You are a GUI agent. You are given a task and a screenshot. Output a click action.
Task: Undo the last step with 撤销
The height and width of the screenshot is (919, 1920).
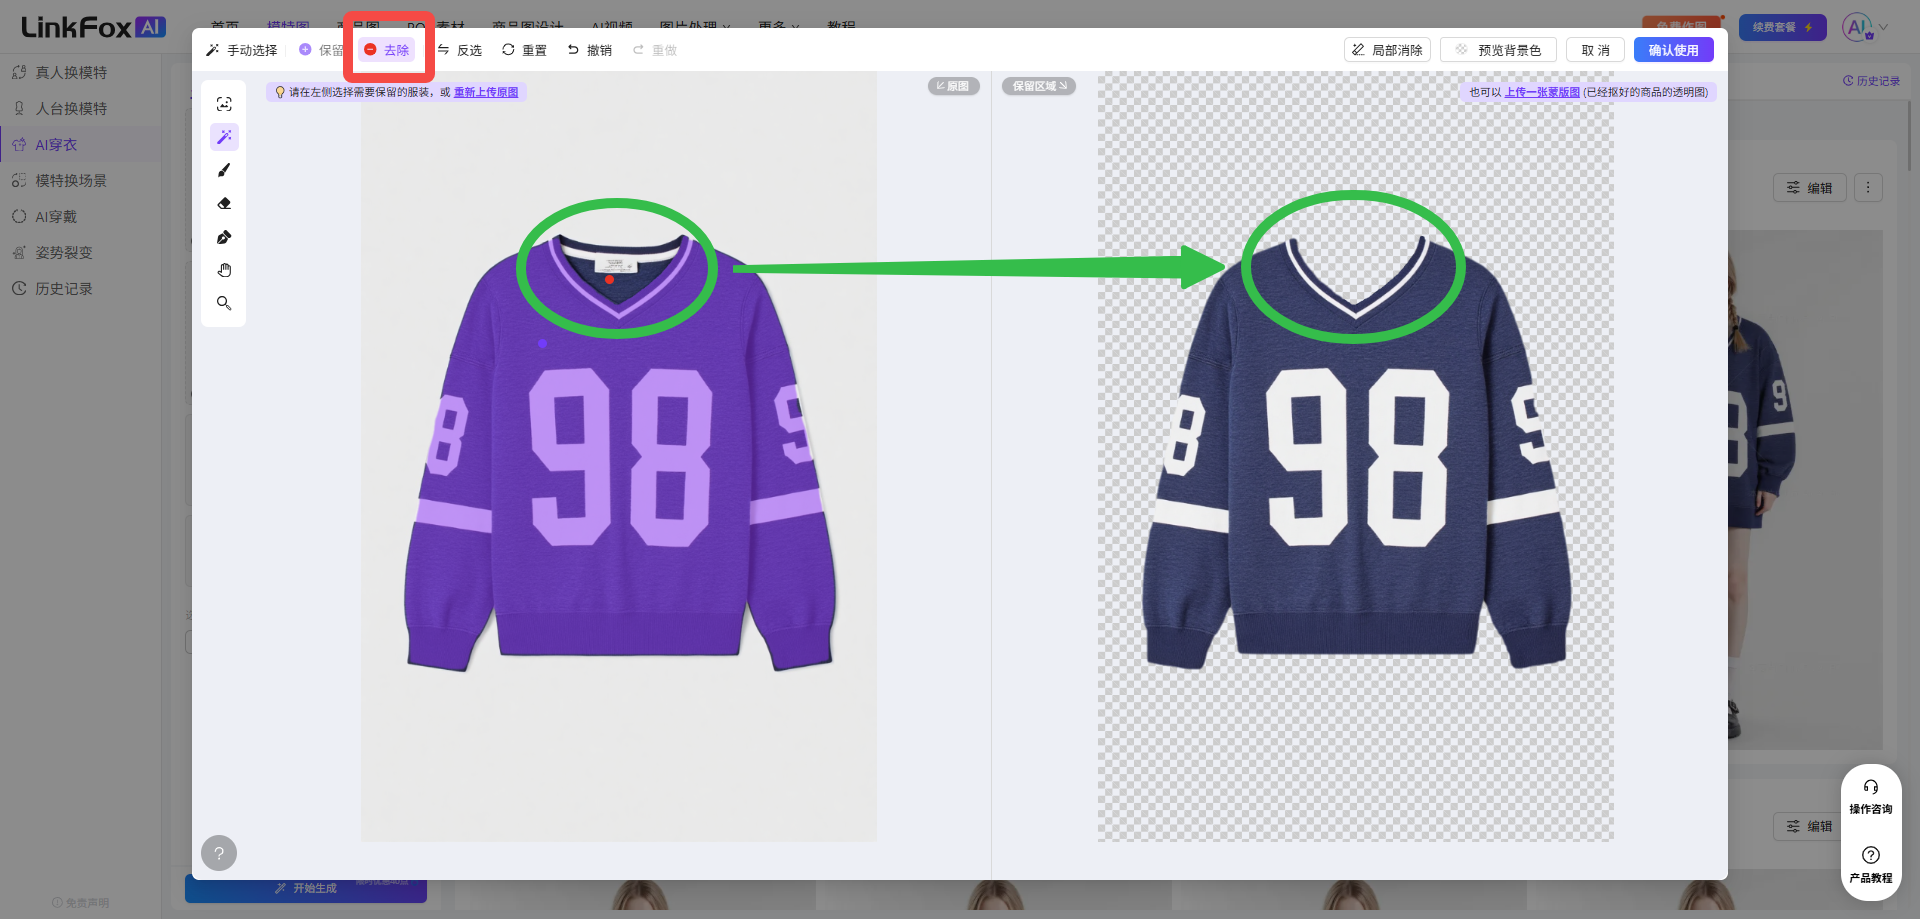pos(590,50)
